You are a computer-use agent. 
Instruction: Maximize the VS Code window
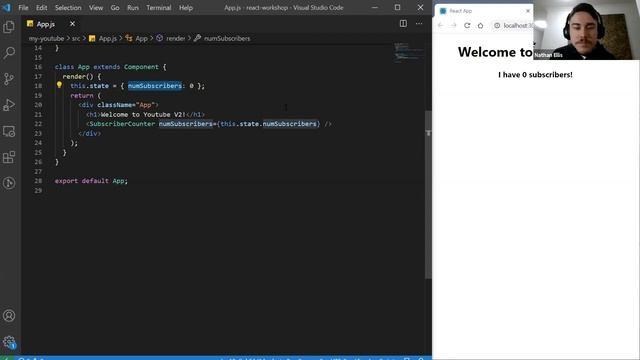(397, 7)
